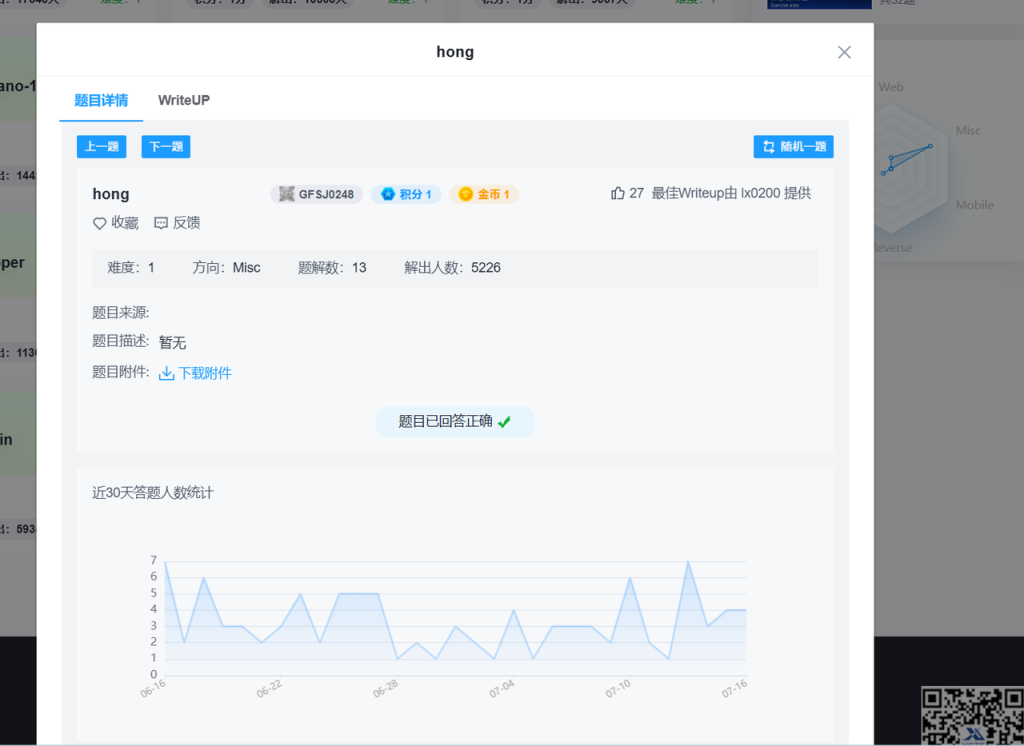Click the Misc label on radar chart
The image size is (1024, 746).
point(968,130)
